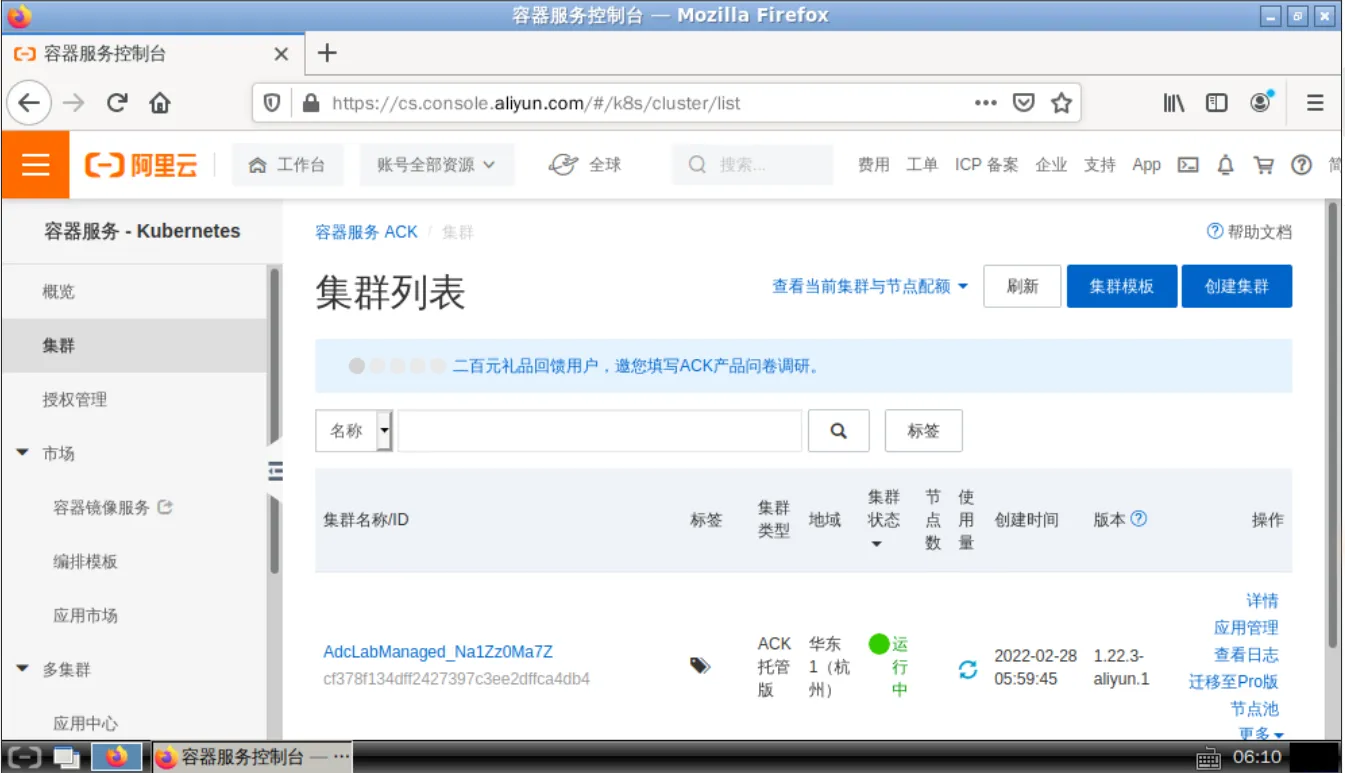Screen dimensions: 1345x773
Task: Go back with browser back arrow
Action: [x=29, y=103]
